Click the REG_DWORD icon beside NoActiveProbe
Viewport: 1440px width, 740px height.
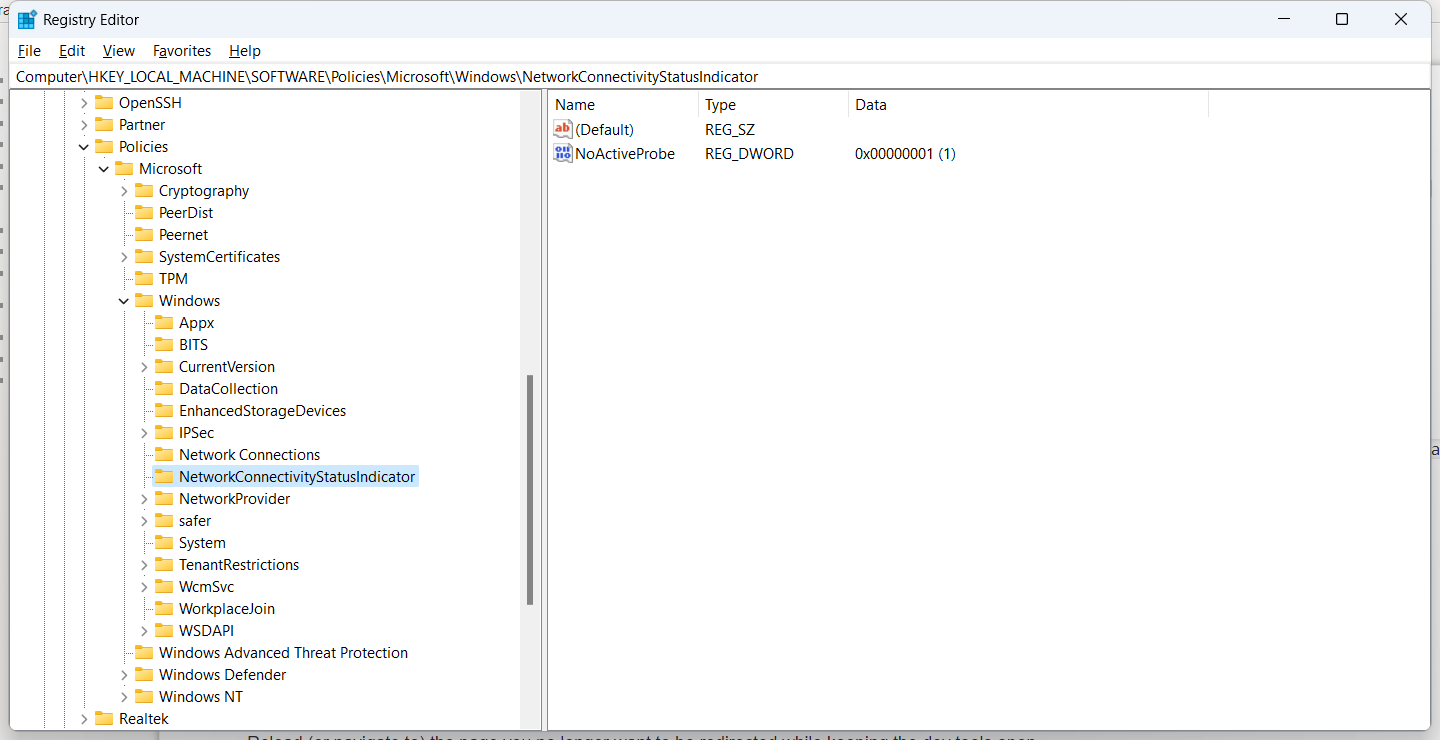(562, 153)
